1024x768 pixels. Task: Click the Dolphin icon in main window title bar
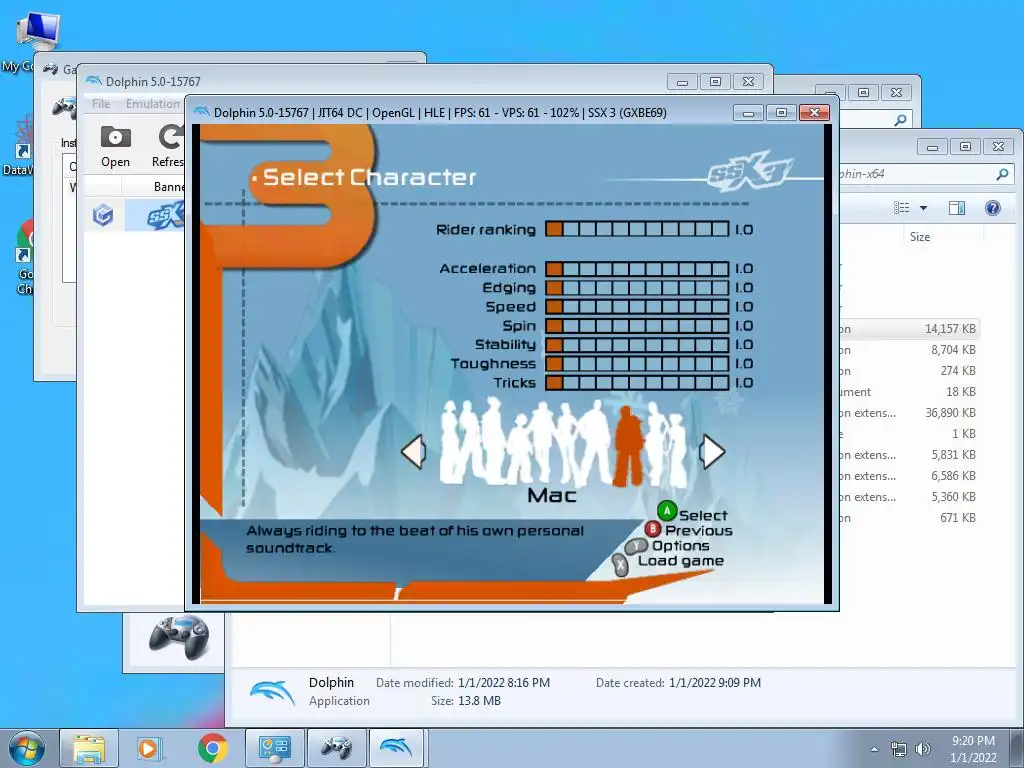(x=94, y=82)
